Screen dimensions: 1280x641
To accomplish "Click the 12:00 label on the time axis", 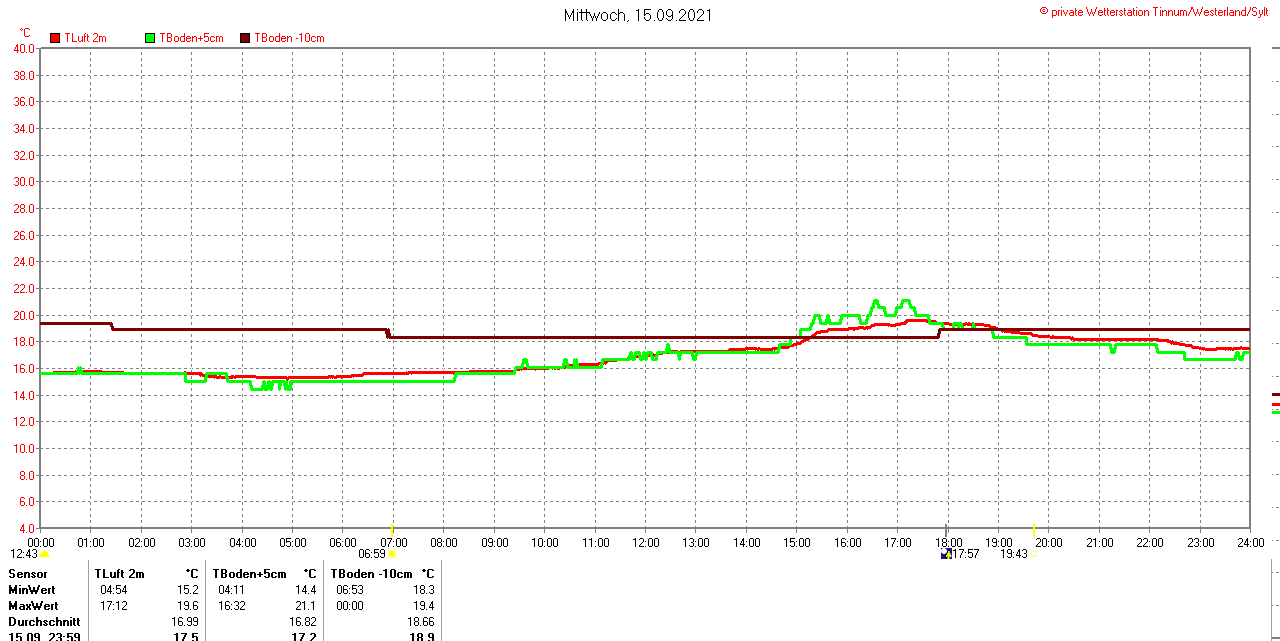I will [645, 543].
